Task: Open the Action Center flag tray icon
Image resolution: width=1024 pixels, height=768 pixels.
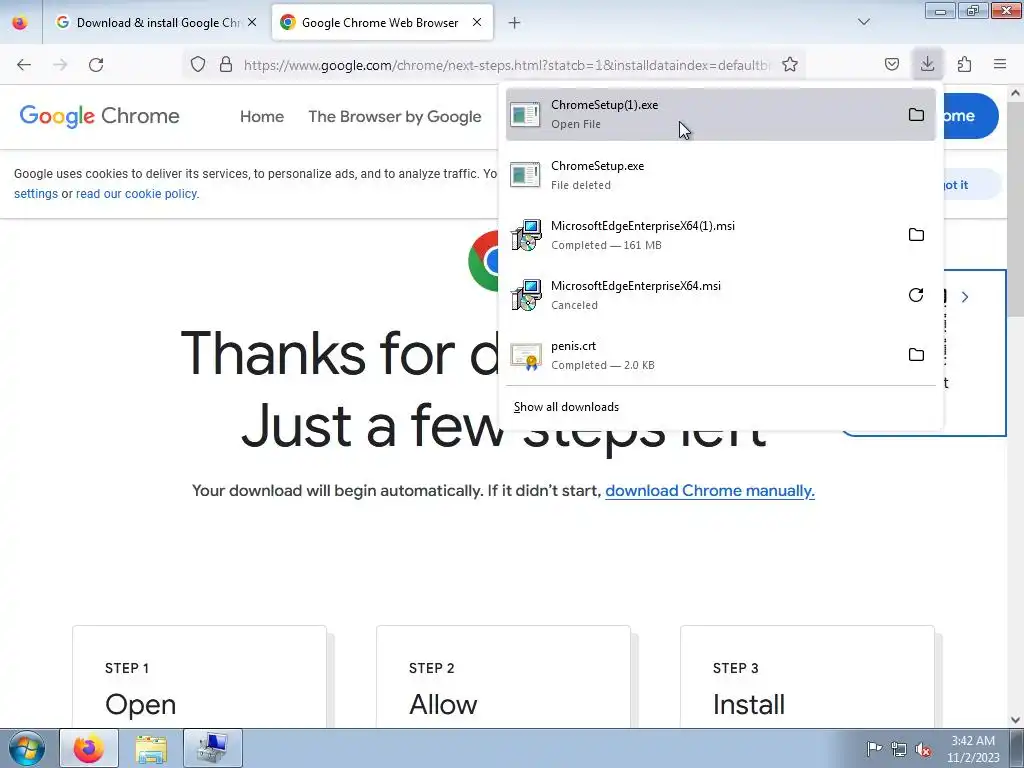Action: click(x=874, y=748)
